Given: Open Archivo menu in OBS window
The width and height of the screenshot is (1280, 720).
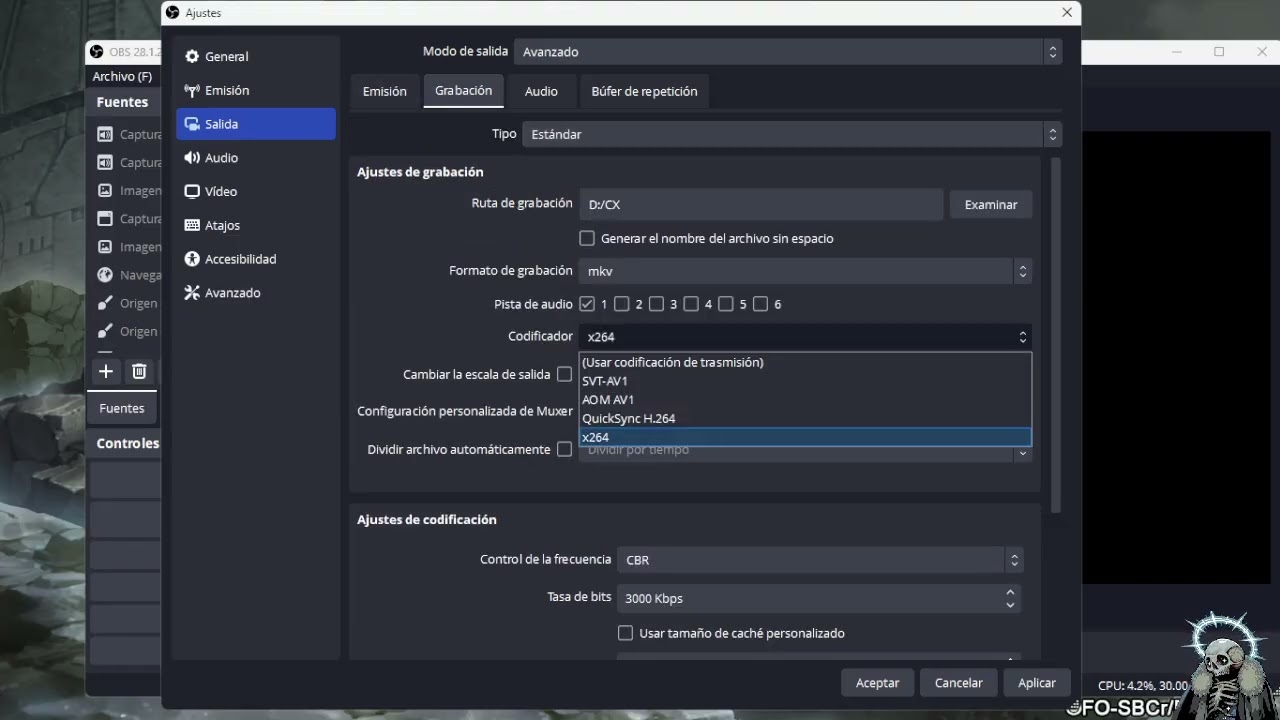Looking at the screenshot, I should click(x=122, y=76).
